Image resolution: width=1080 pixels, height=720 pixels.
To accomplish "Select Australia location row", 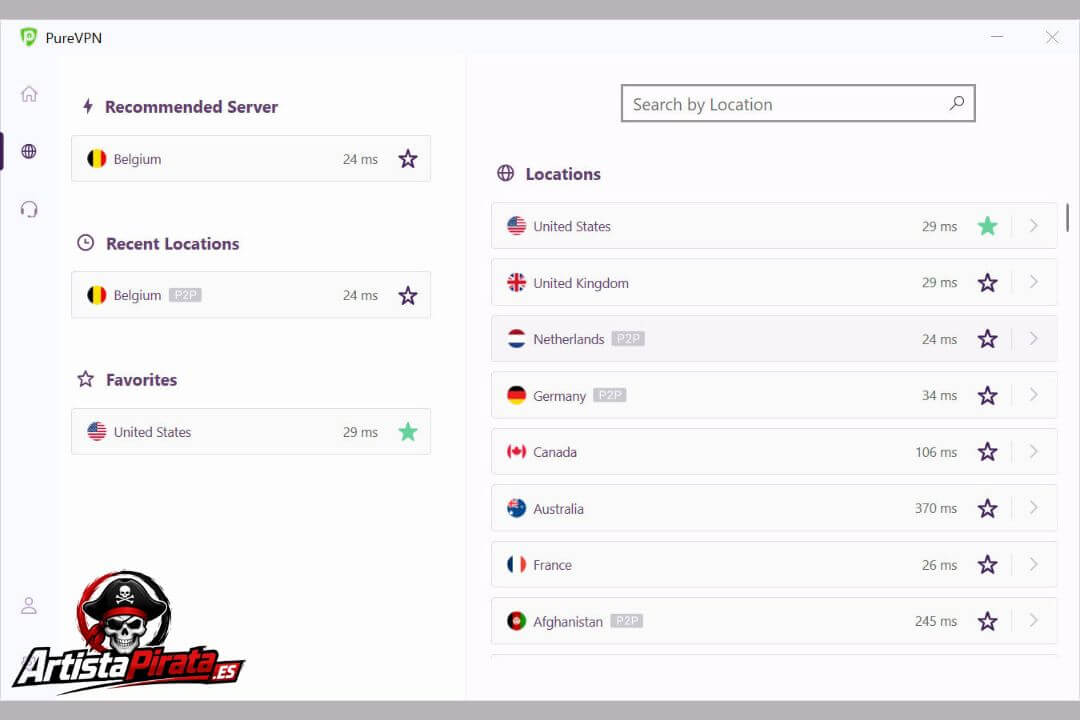I will tap(774, 508).
